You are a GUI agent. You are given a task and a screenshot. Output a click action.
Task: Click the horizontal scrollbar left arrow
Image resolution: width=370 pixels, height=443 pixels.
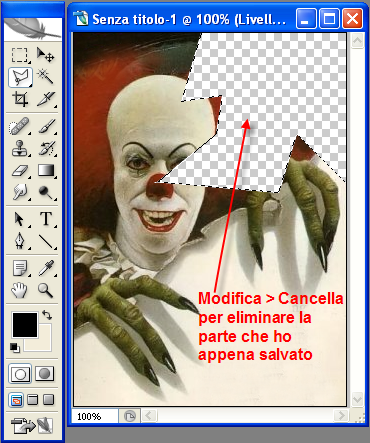[x=149, y=416]
